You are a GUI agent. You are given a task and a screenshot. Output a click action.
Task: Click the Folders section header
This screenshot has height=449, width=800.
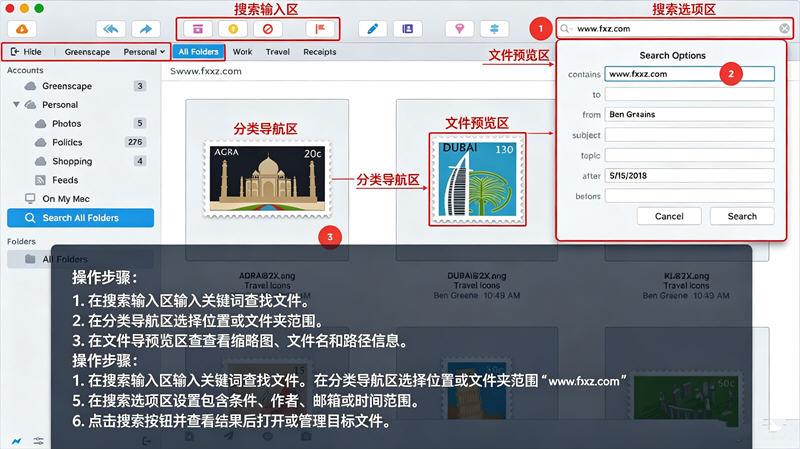(x=21, y=241)
